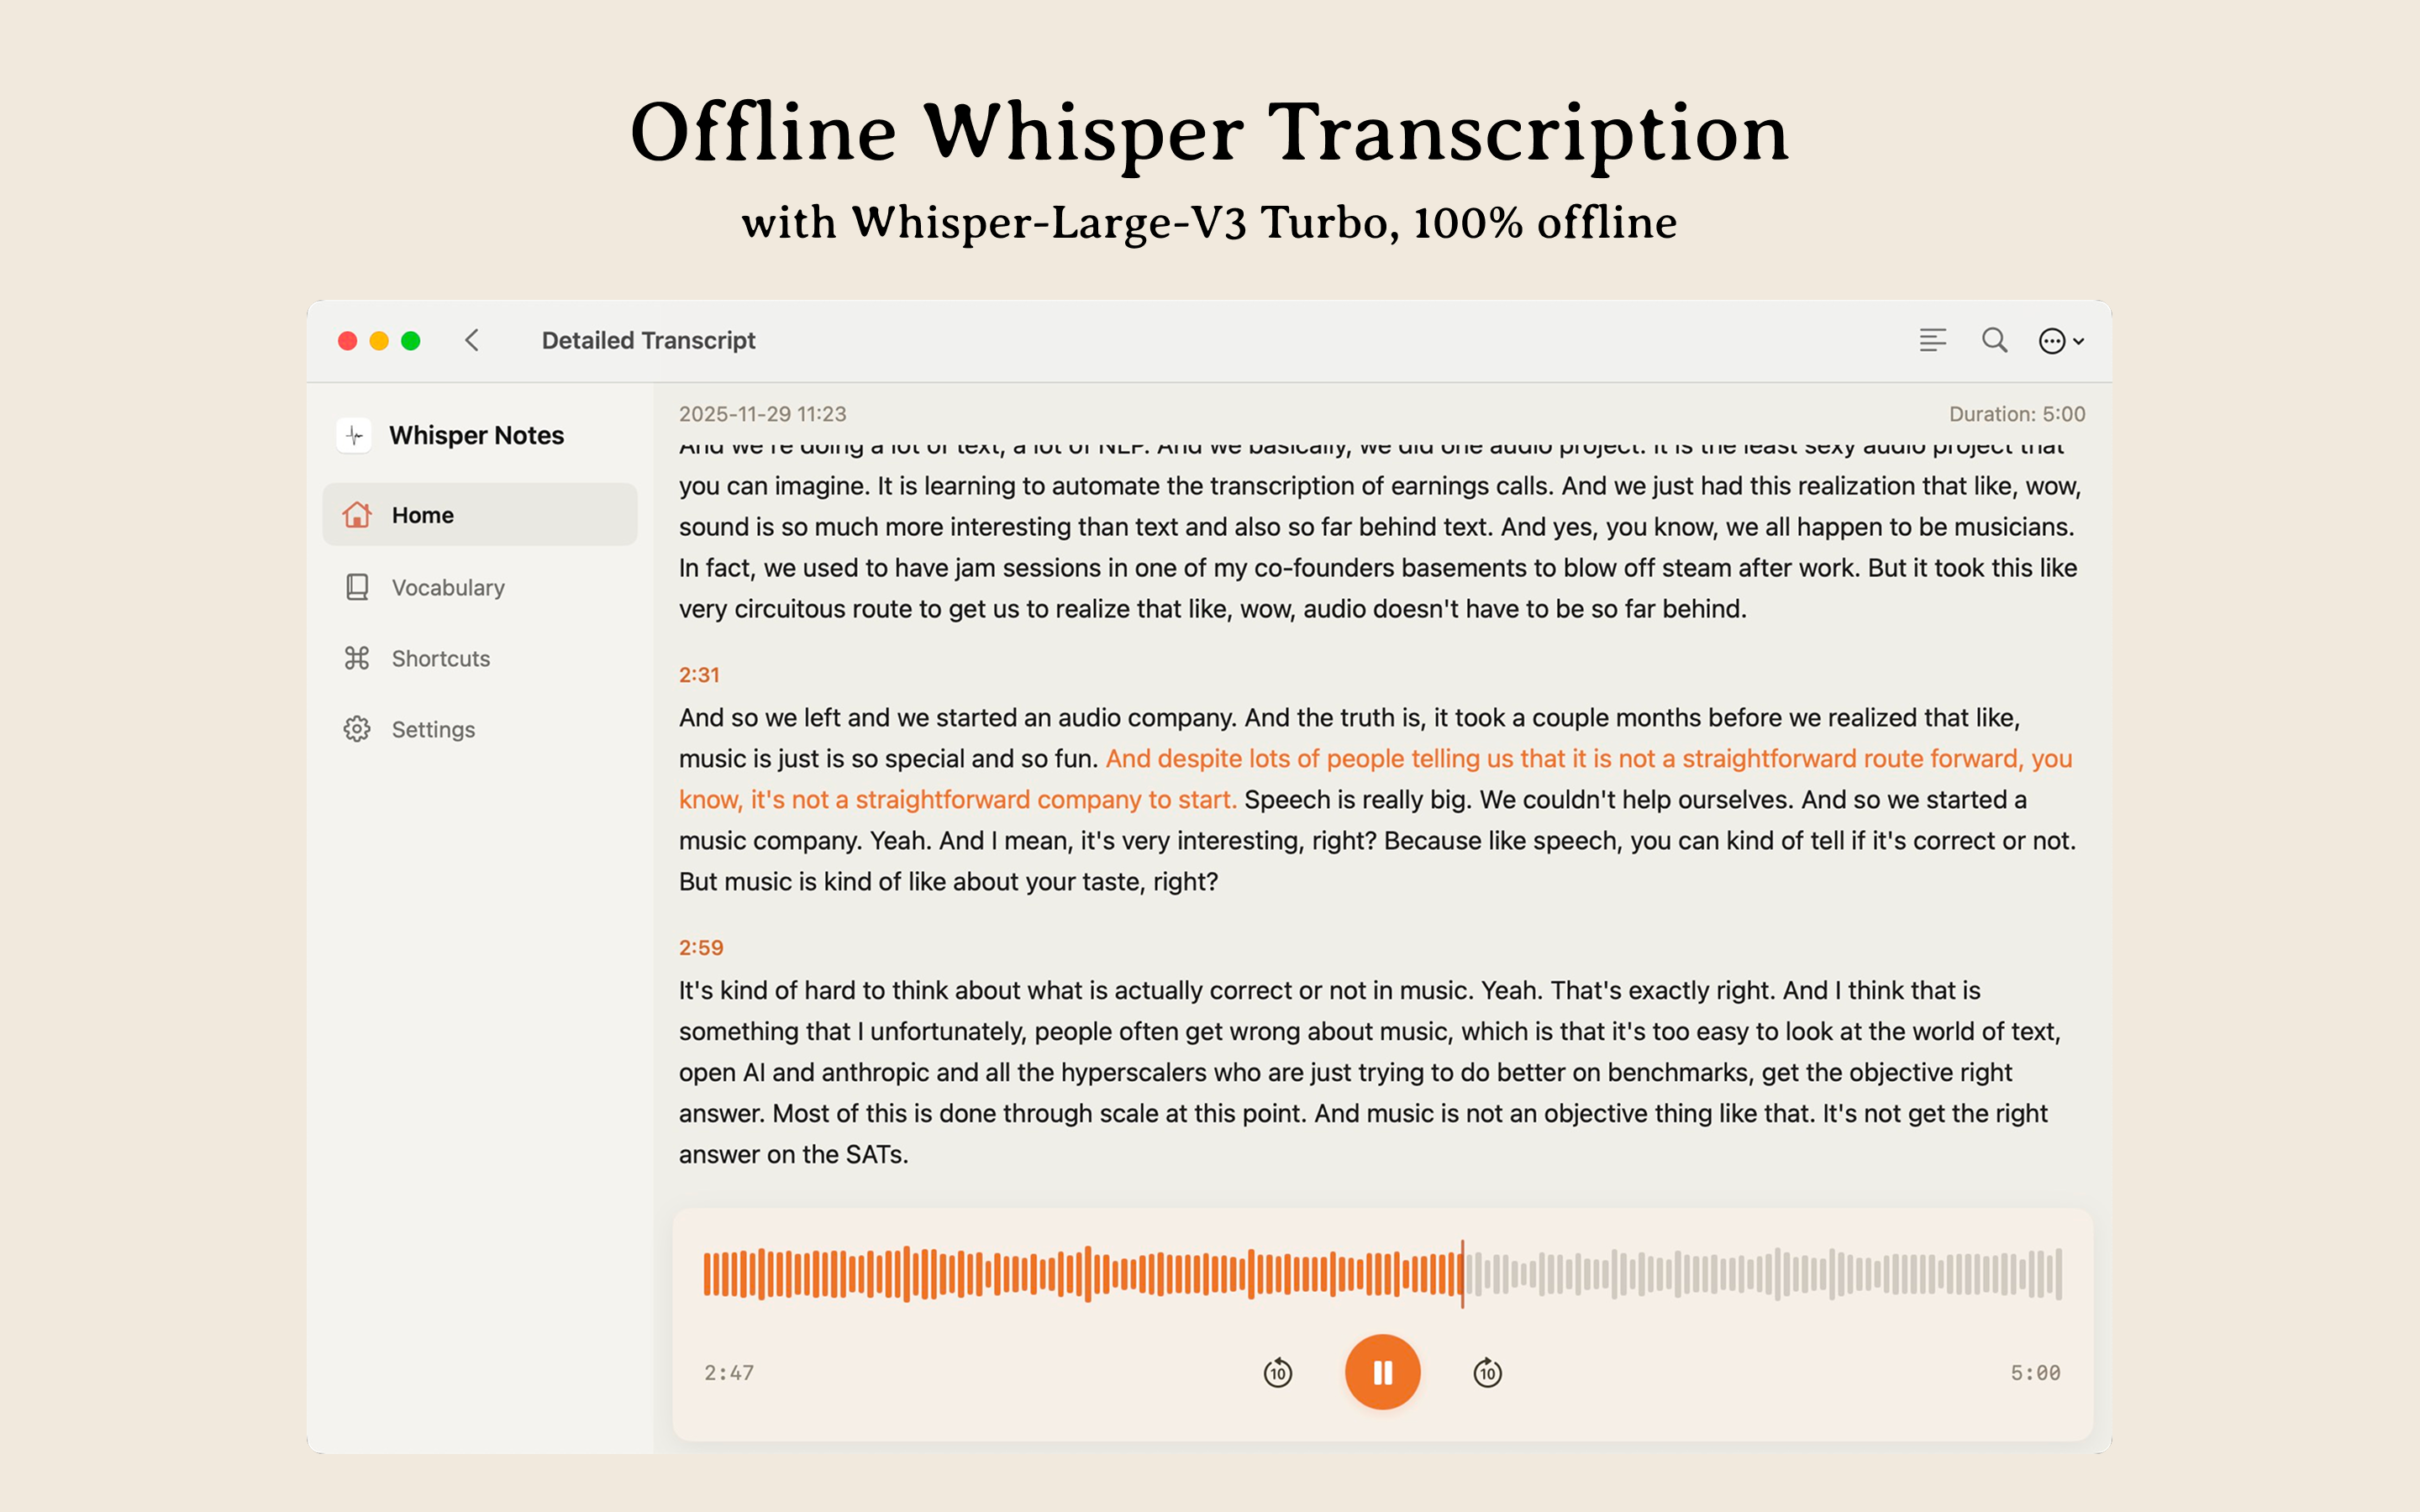The image size is (2420, 1512).
Task: Open the text alignment/outline icon
Action: (1932, 340)
